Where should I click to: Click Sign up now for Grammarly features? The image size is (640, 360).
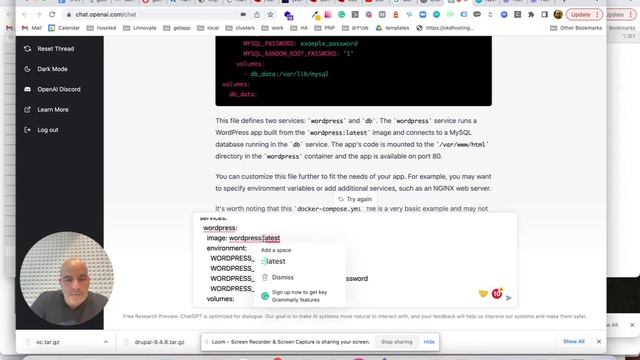point(299,296)
